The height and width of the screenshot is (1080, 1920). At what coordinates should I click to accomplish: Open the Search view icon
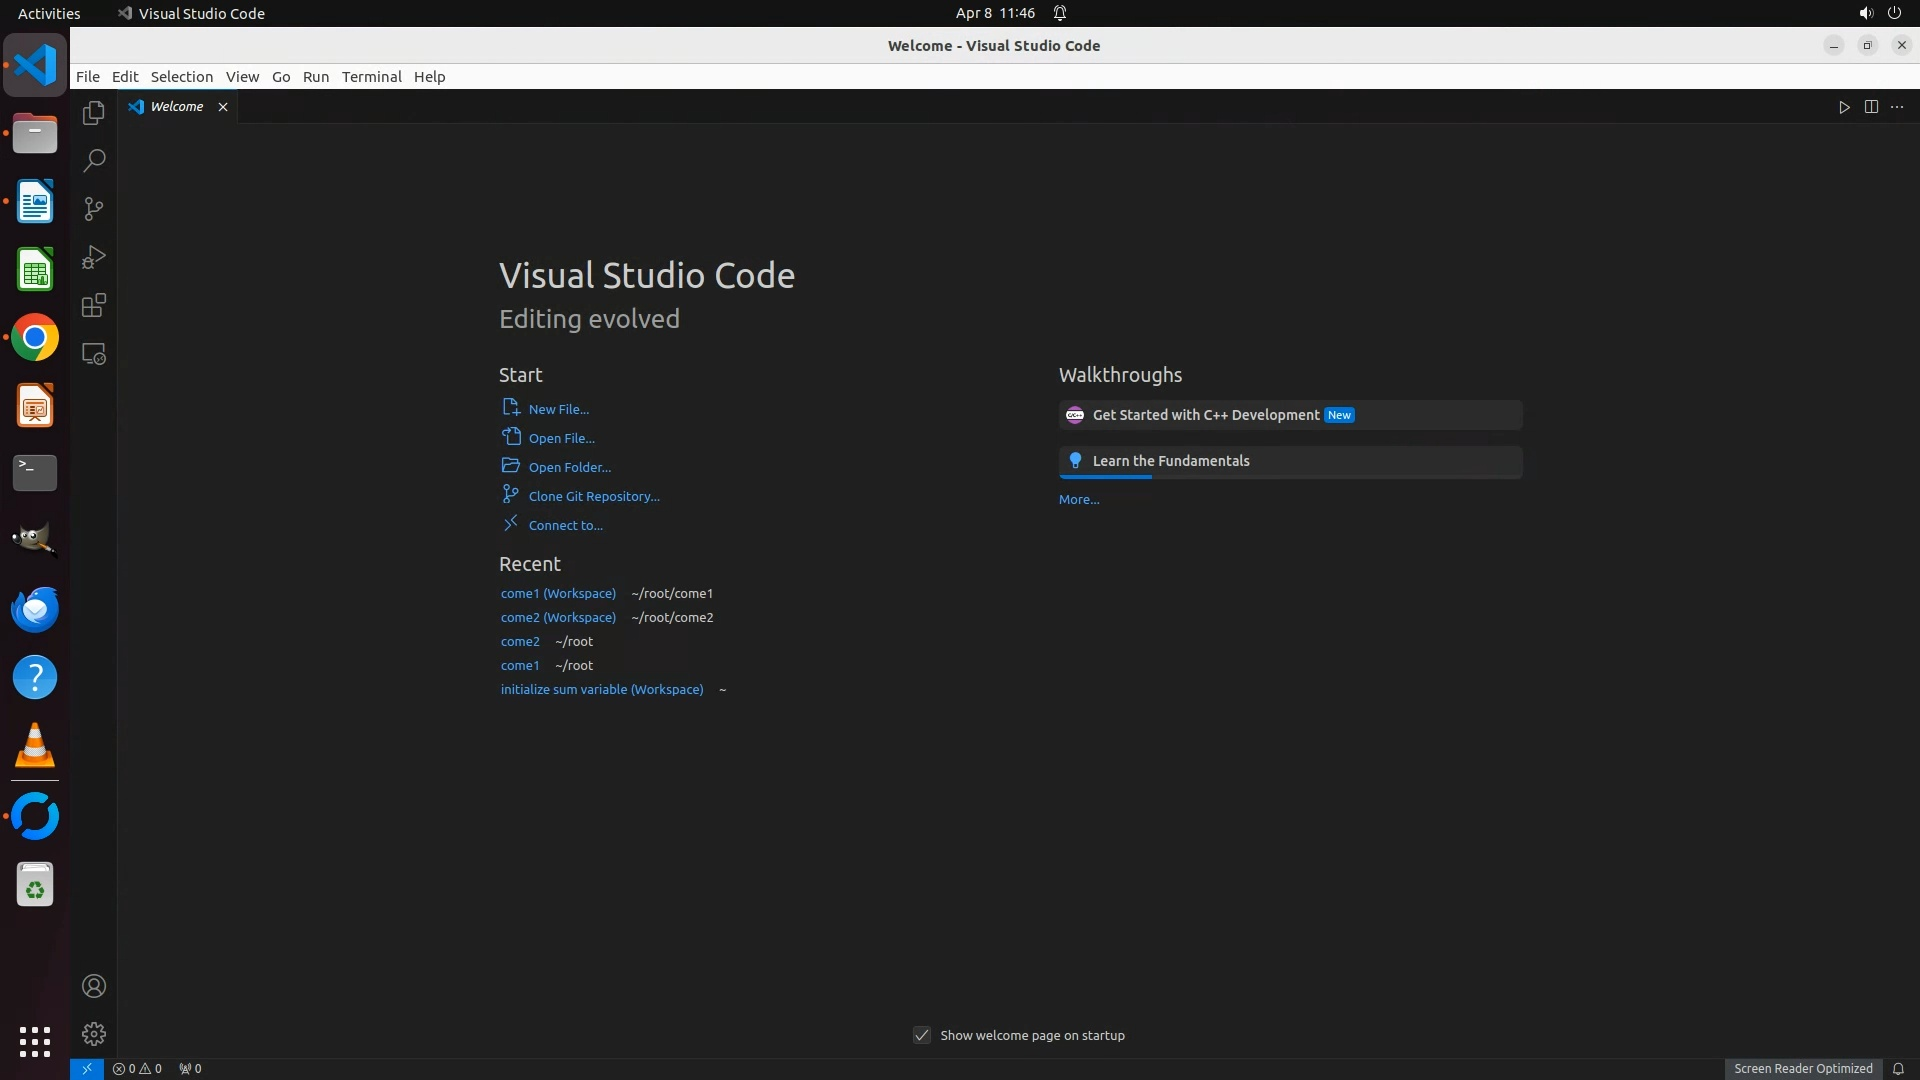pyautogui.click(x=94, y=161)
